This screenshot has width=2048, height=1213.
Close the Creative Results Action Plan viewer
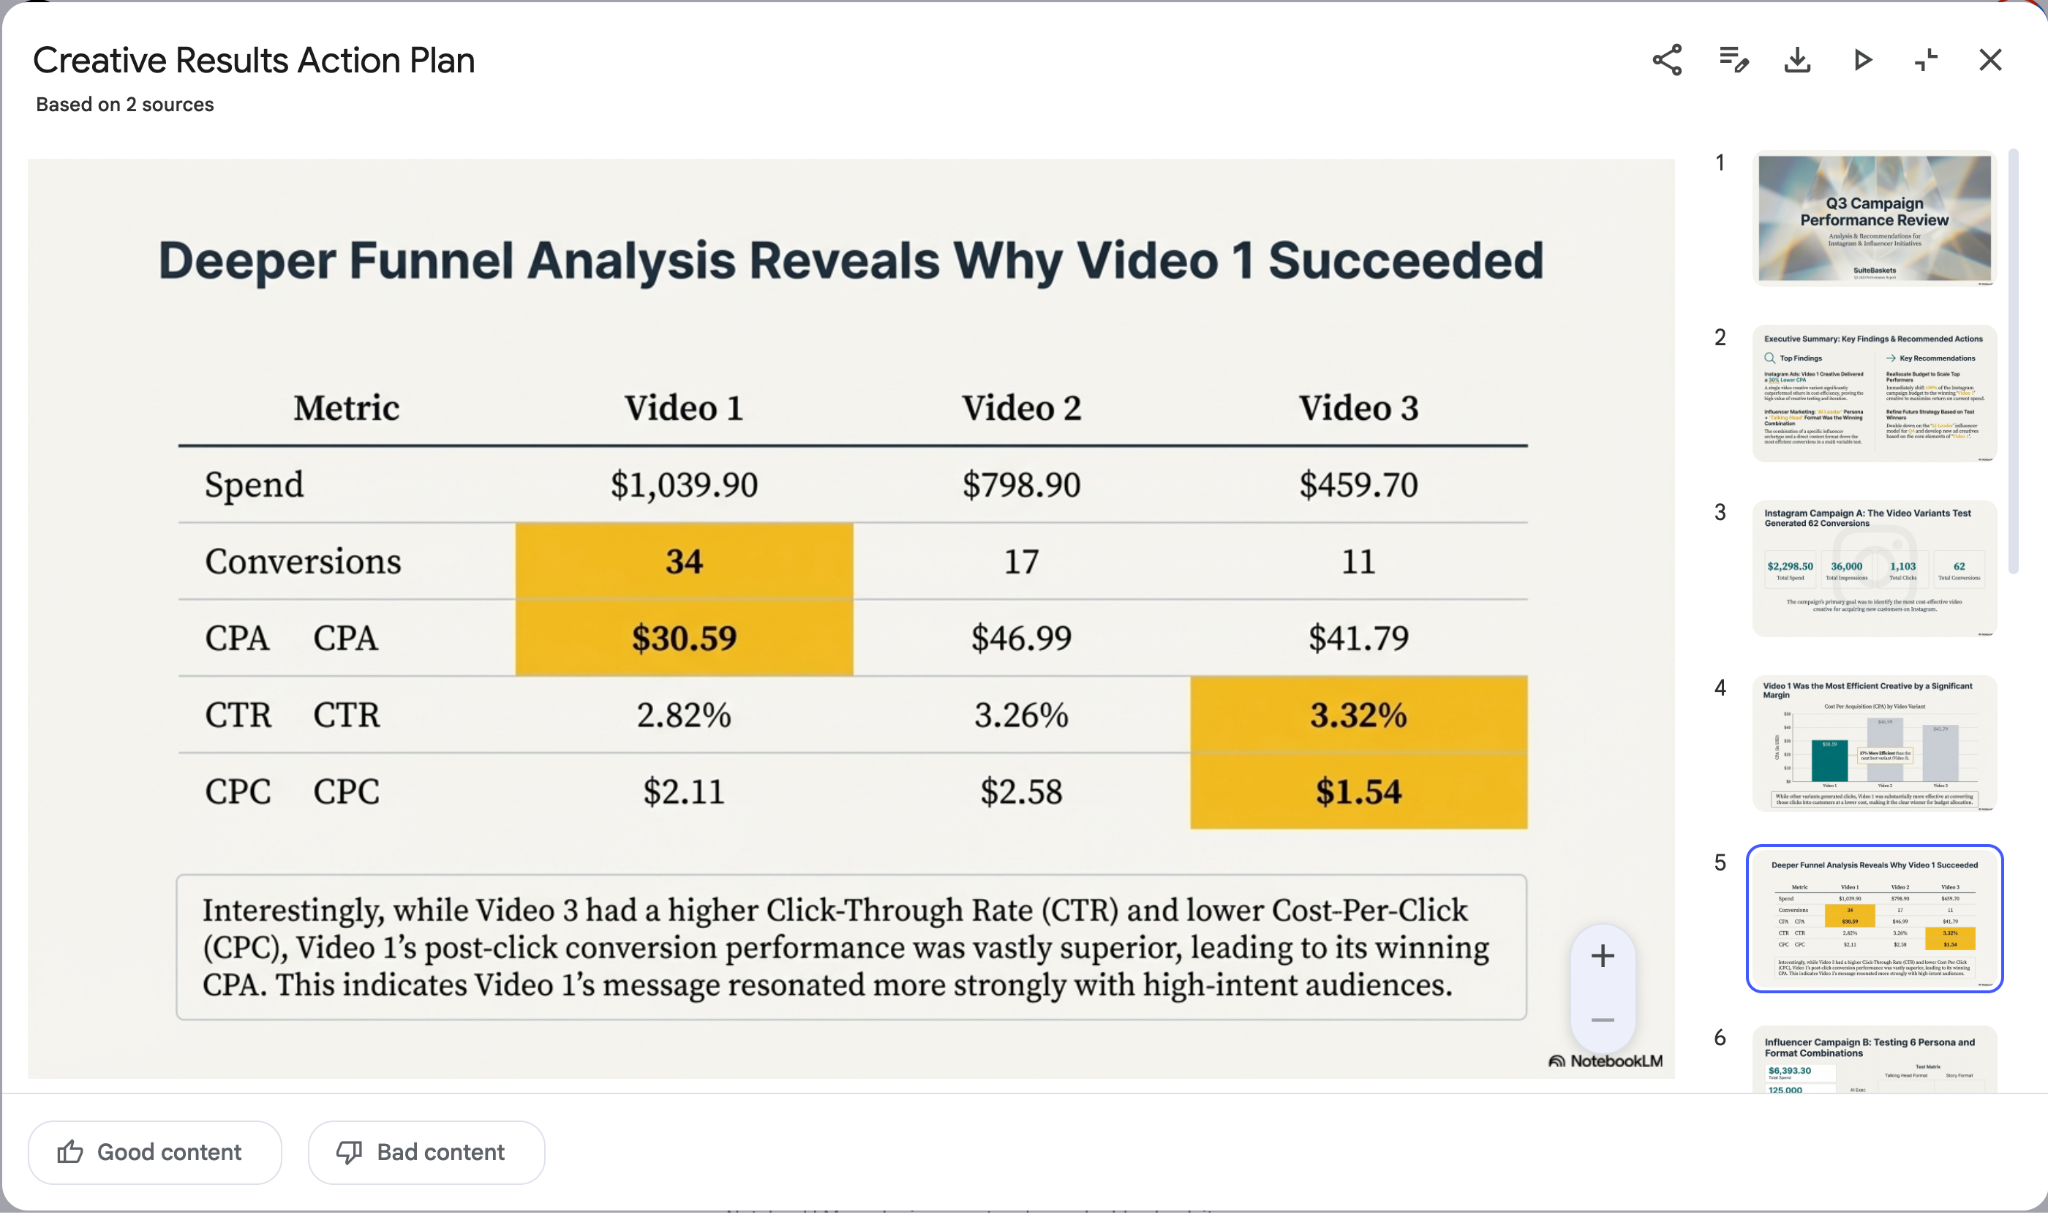pos(1990,60)
